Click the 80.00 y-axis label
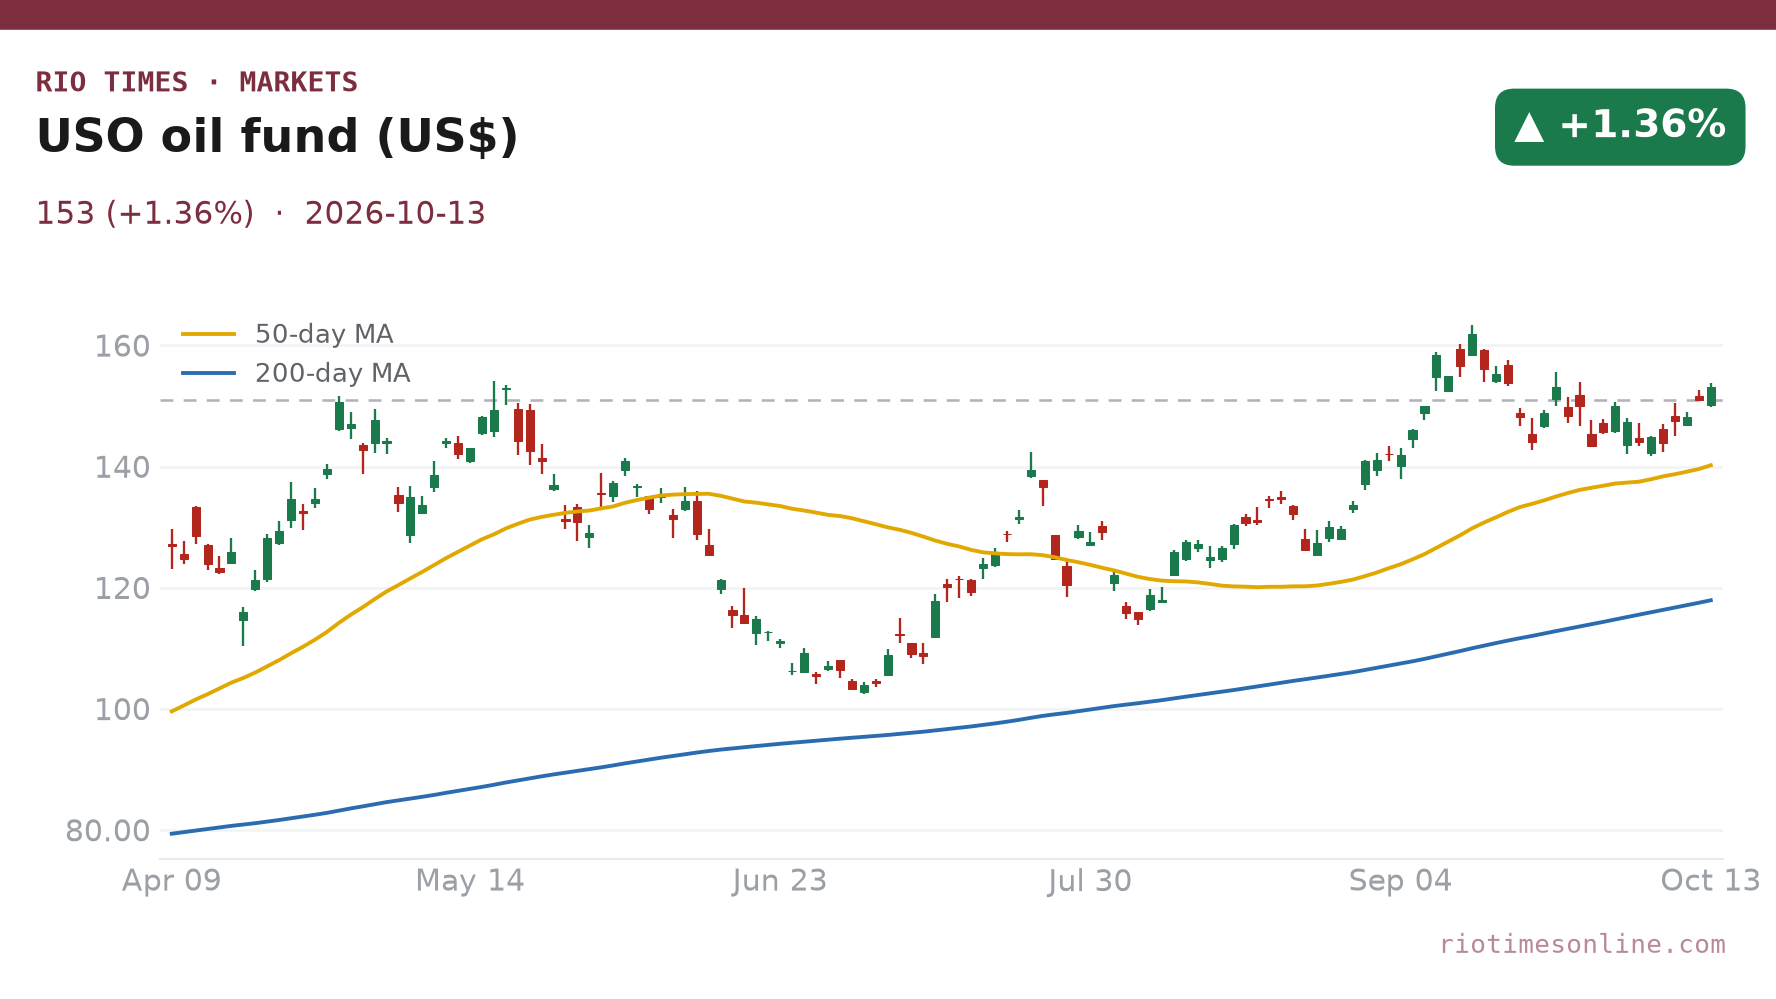 click(108, 831)
